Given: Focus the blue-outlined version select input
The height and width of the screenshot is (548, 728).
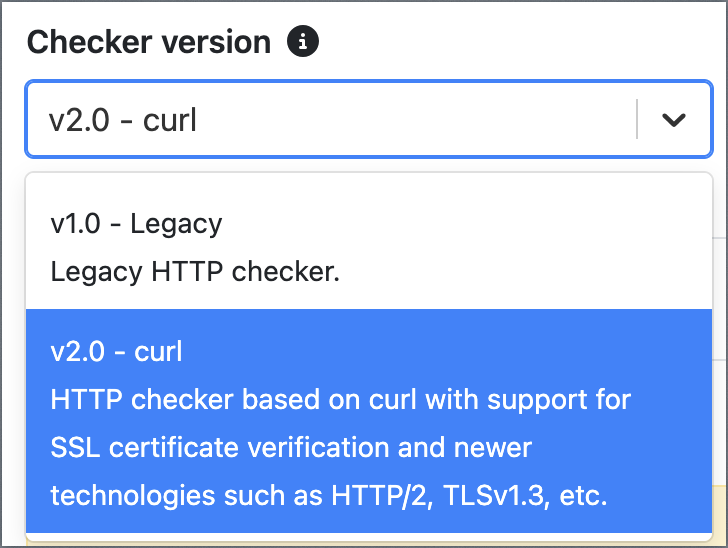Looking at the screenshot, I should tap(369, 119).
